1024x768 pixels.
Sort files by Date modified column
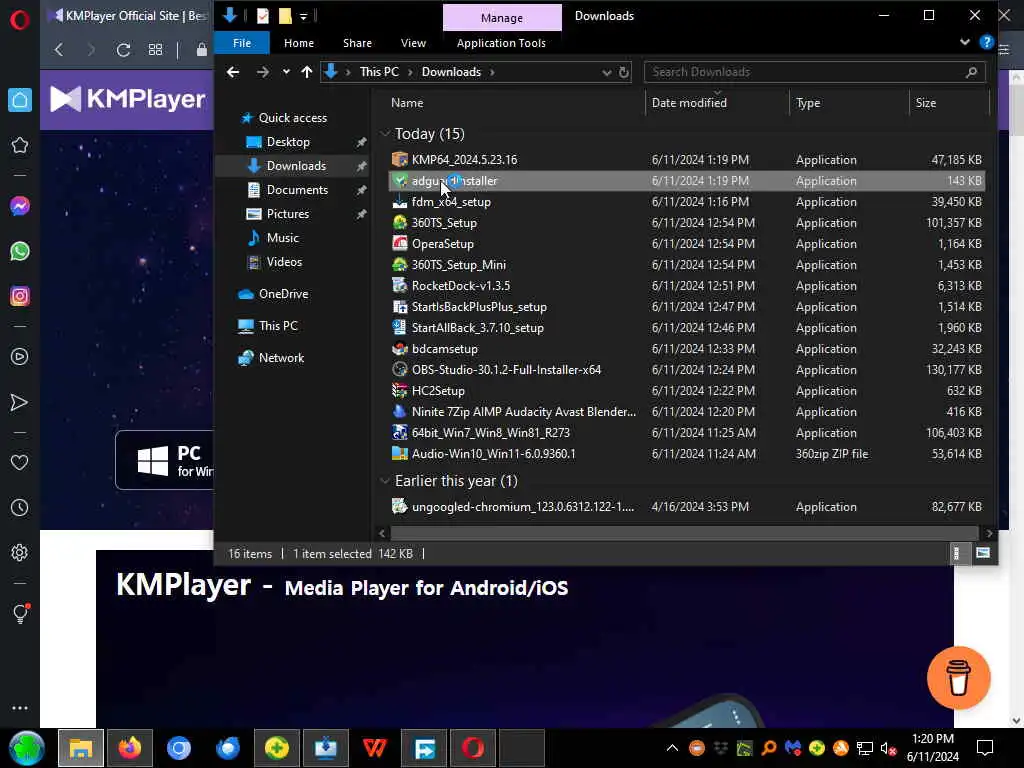pos(689,103)
